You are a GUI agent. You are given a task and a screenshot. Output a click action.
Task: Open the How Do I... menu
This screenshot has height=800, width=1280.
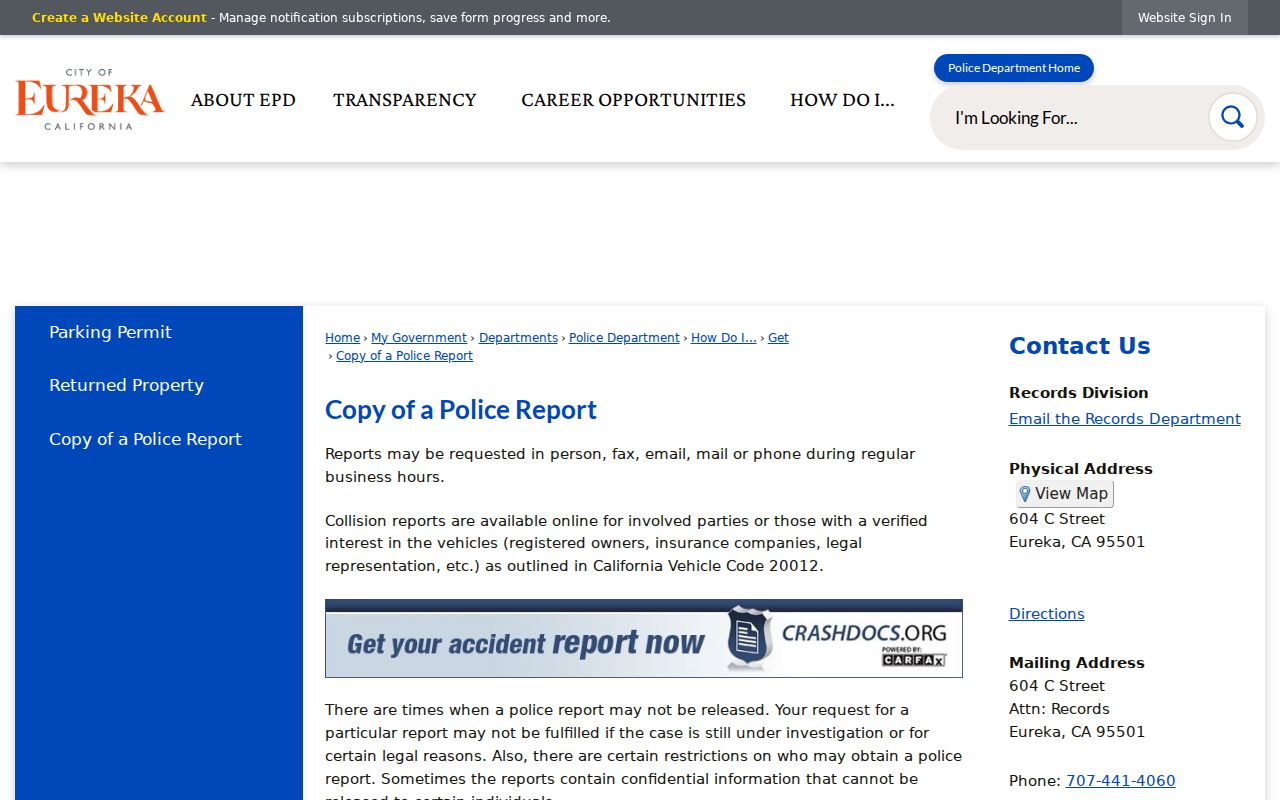pyautogui.click(x=842, y=100)
